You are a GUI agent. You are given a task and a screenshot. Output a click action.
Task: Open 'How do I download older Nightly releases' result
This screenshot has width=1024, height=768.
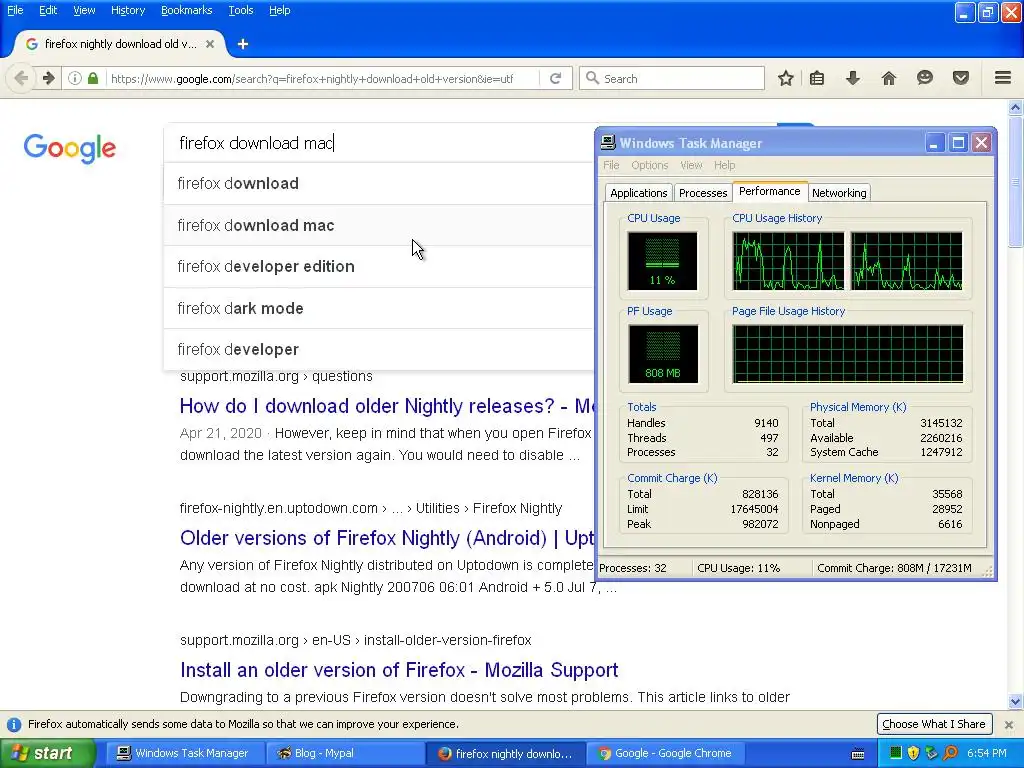(387, 406)
